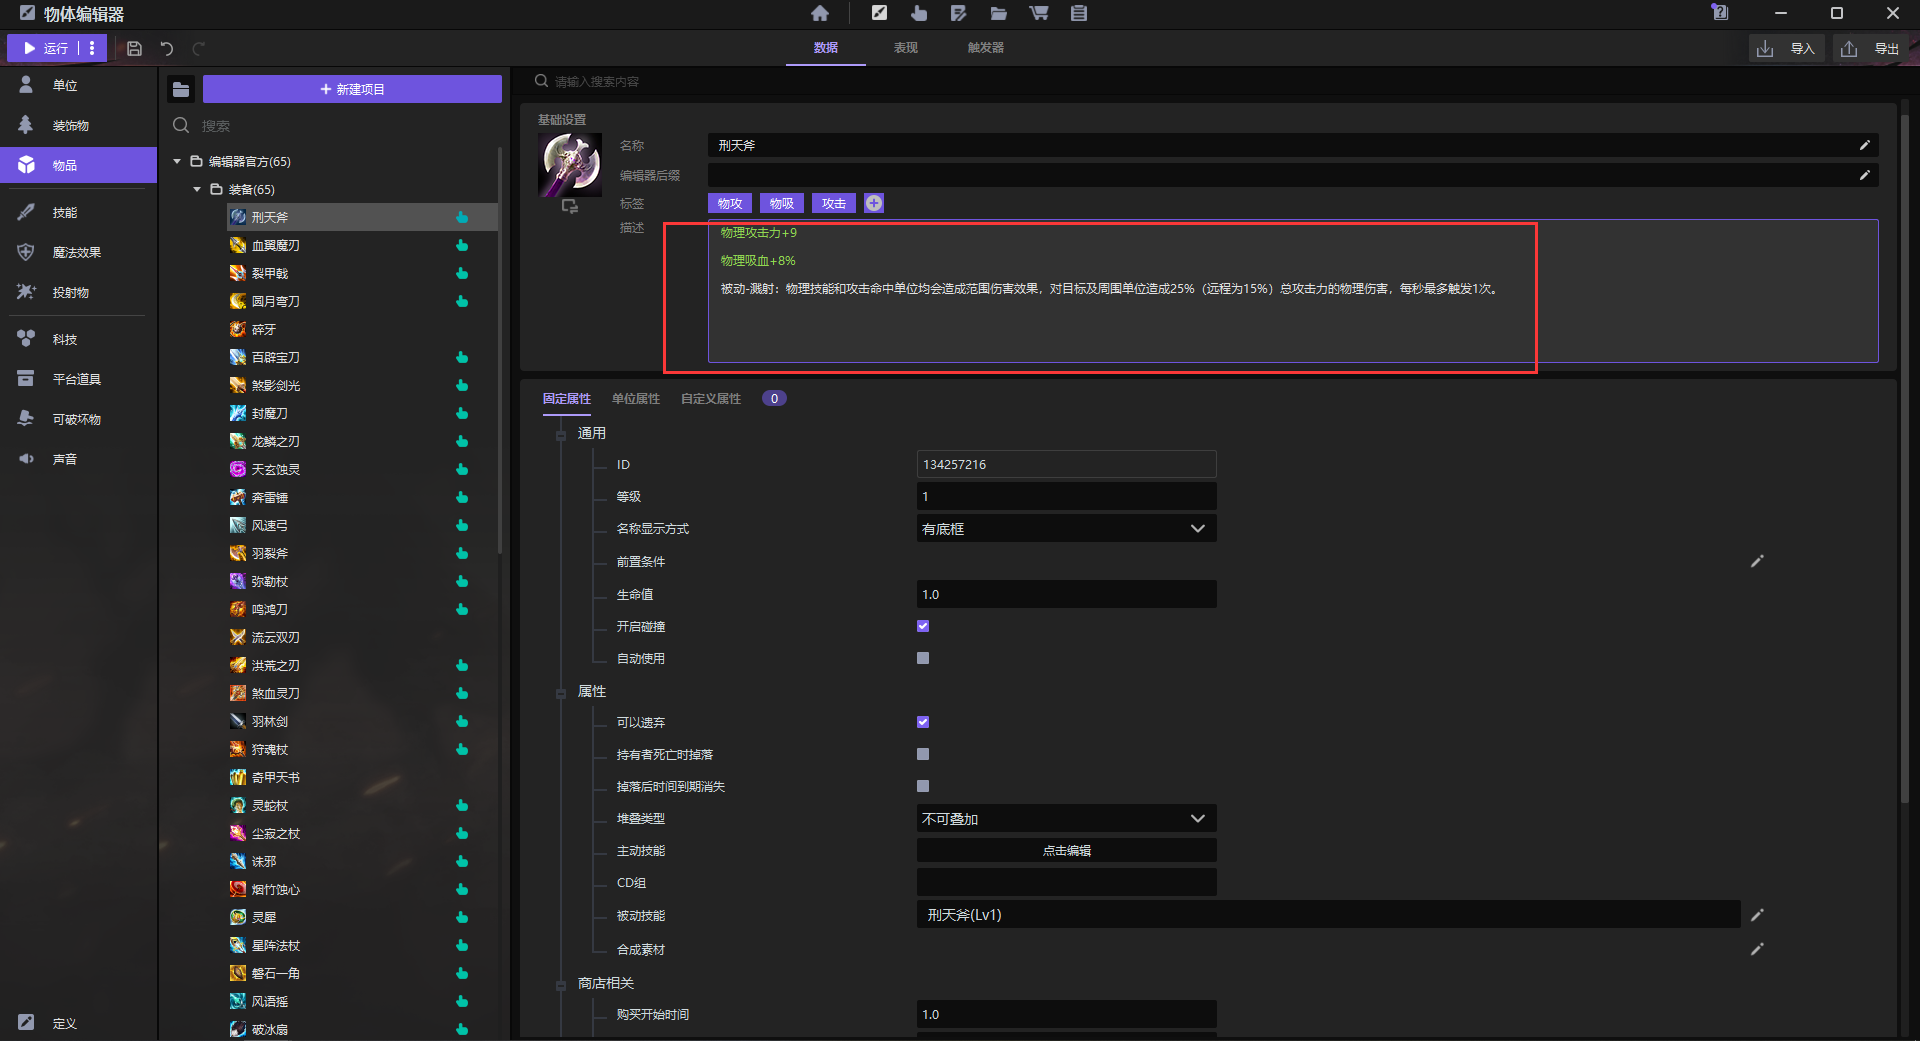Click the green hand icon beside 风速弓

point(462,525)
